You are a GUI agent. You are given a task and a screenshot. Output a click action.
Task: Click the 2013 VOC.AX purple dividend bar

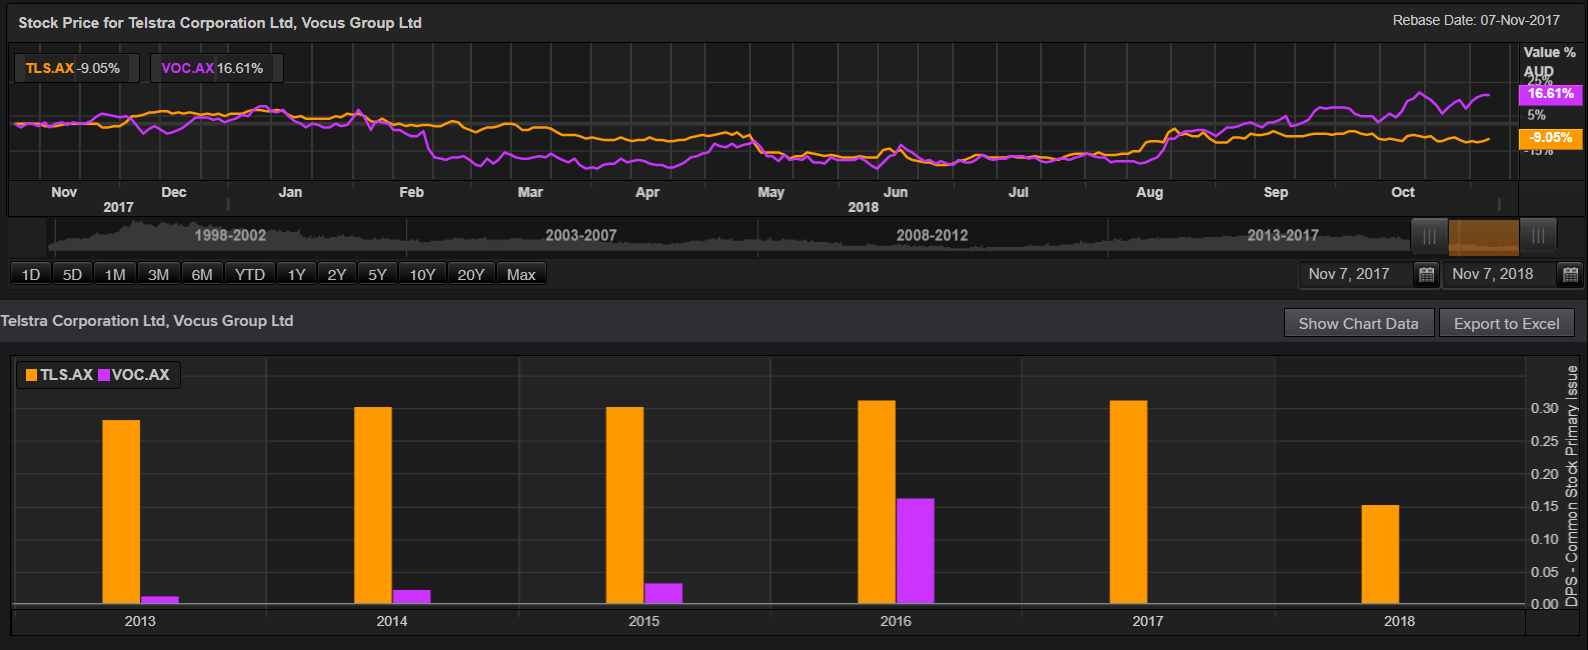(x=160, y=600)
